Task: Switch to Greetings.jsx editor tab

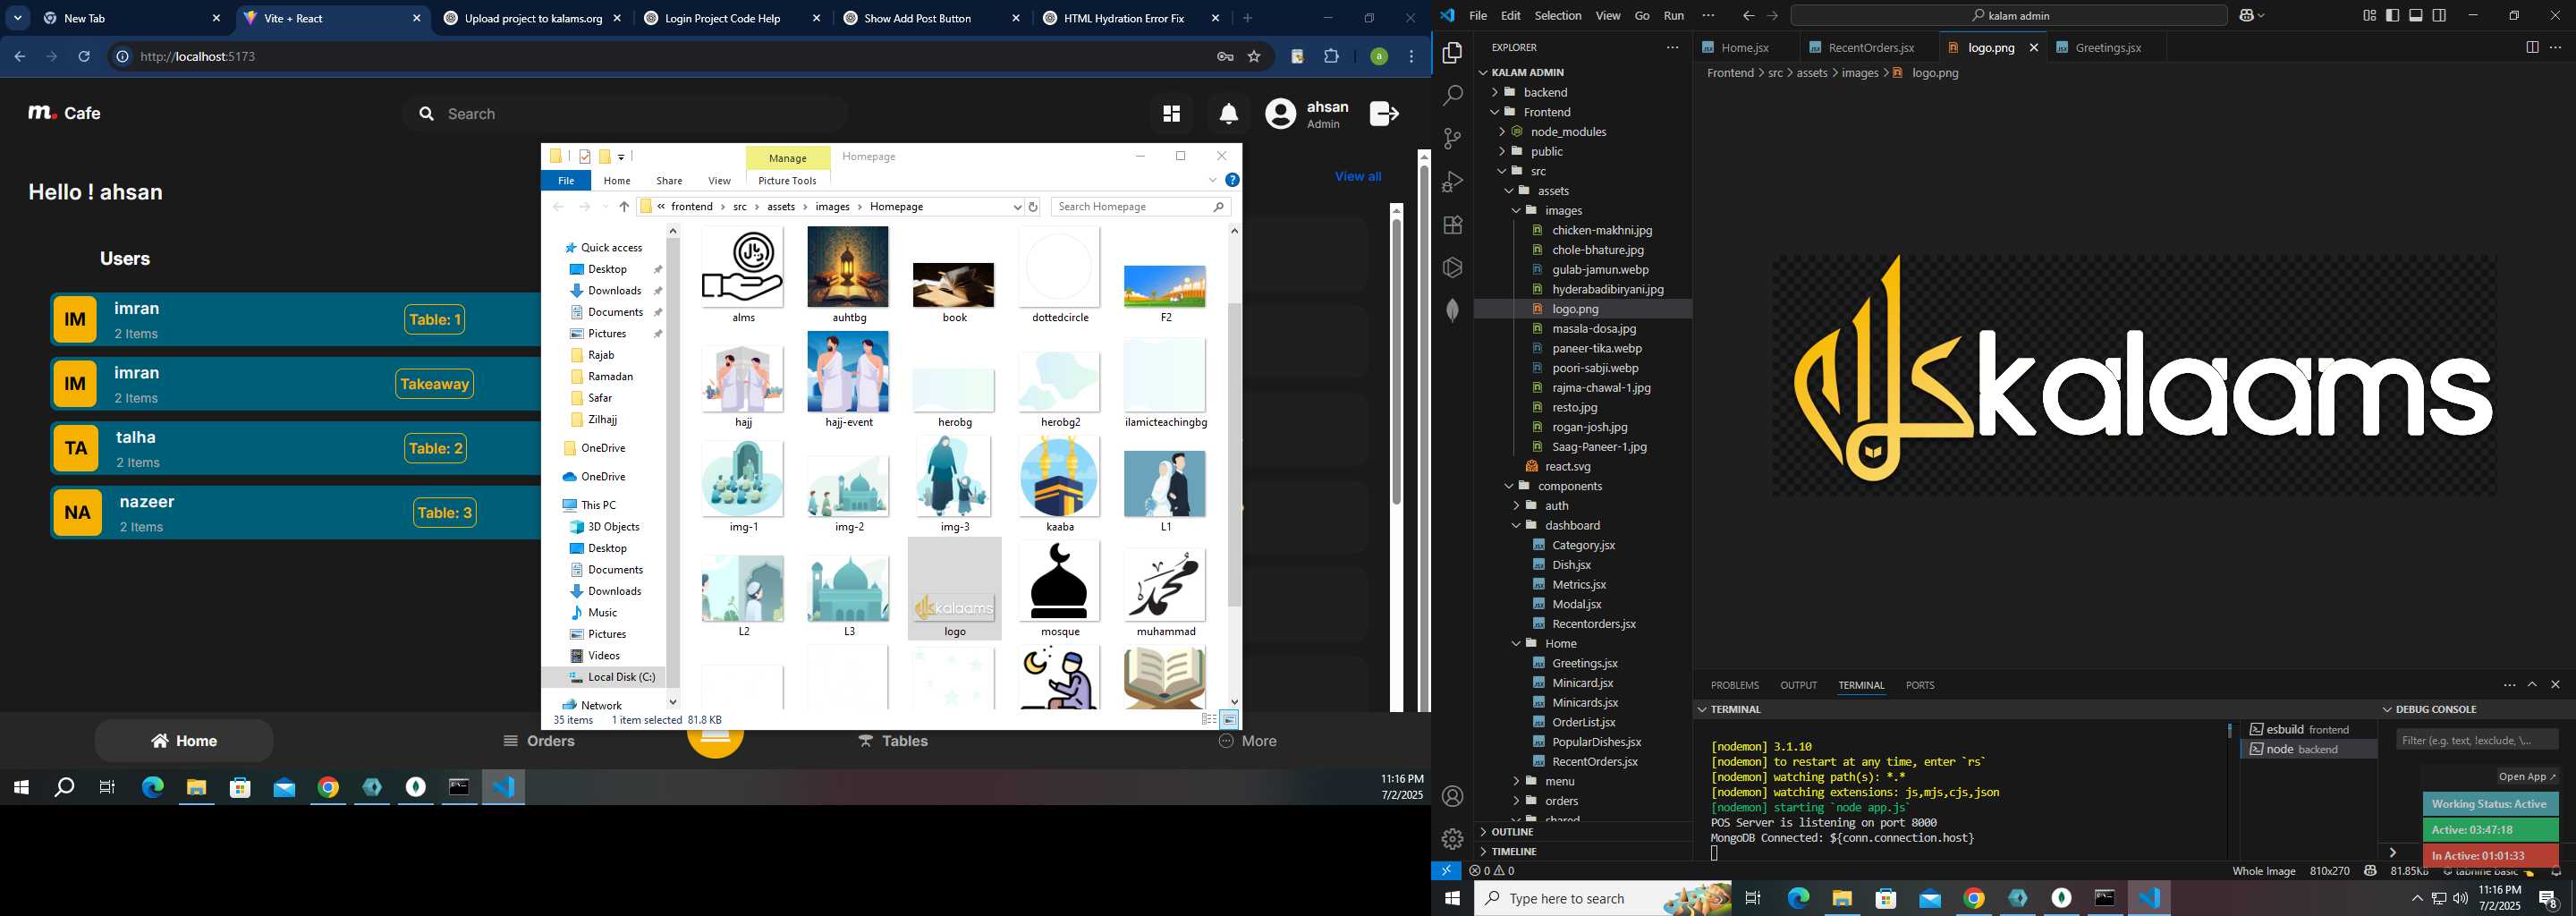Action: 2107,48
